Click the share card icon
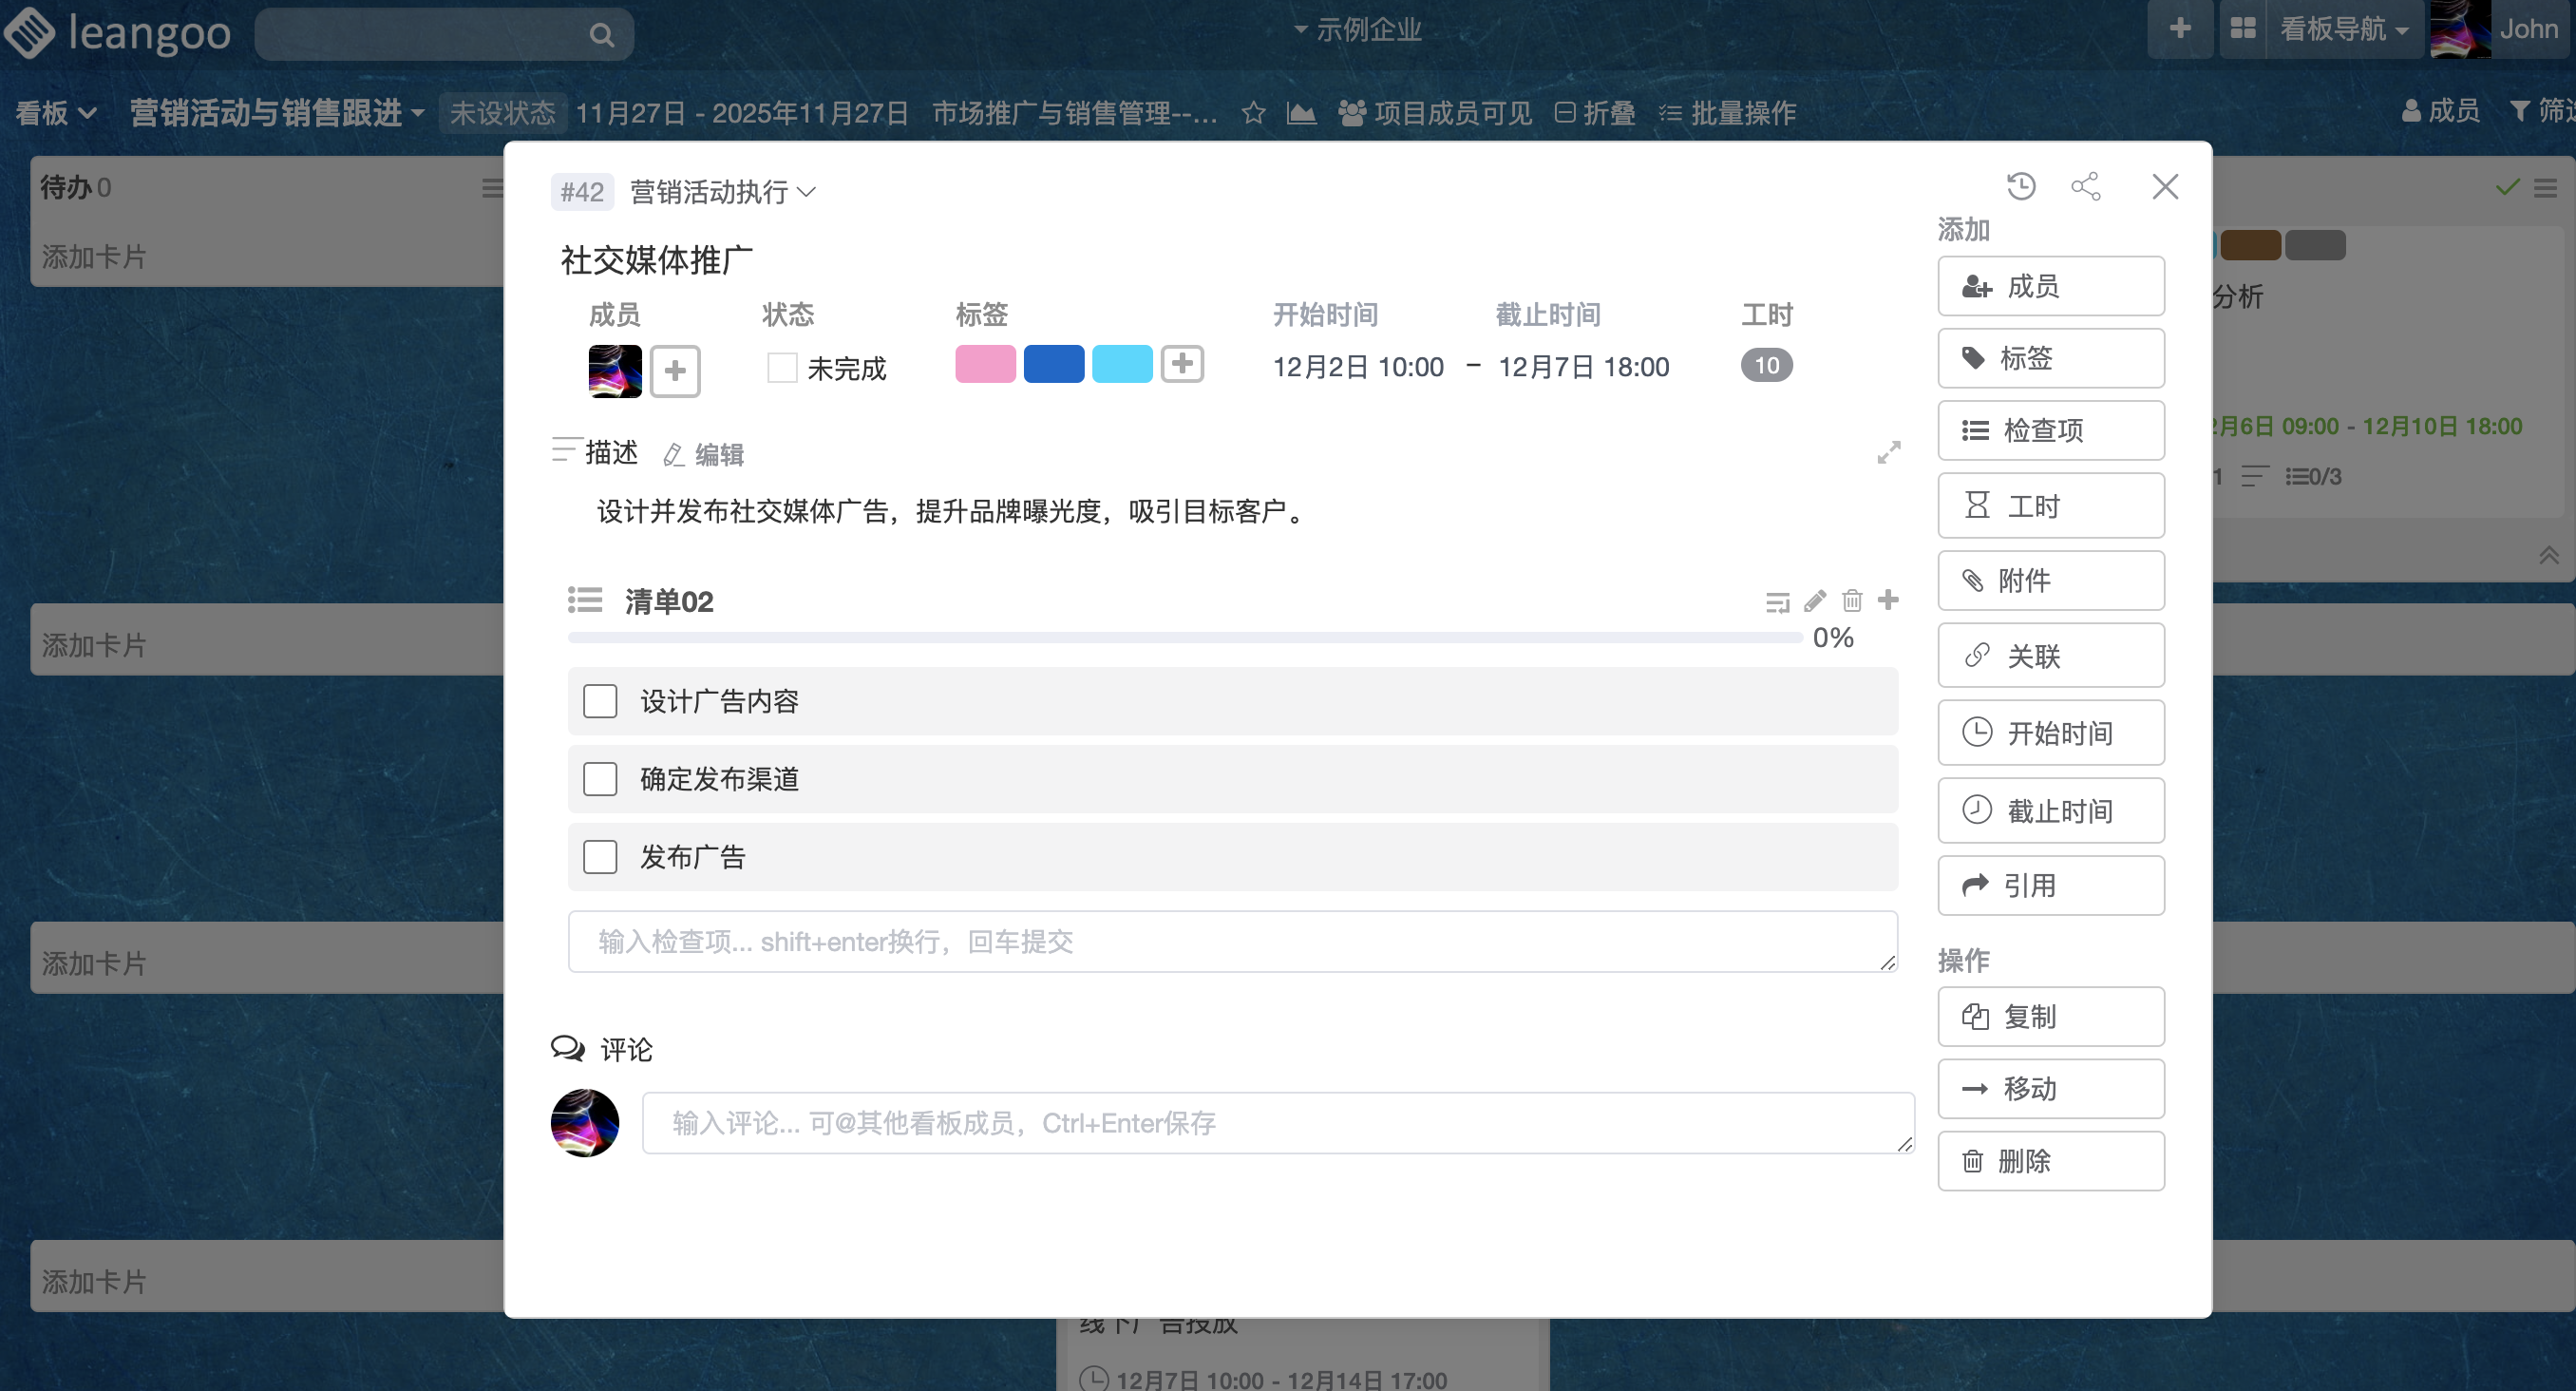This screenshot has width=2576, height=1391. [x=2085, y=186]
